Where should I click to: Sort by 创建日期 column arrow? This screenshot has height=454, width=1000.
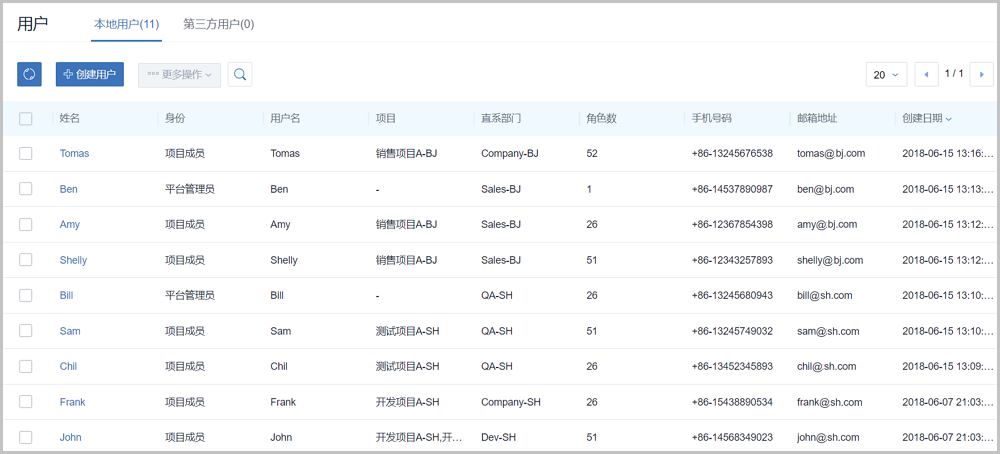click(948, 119)
